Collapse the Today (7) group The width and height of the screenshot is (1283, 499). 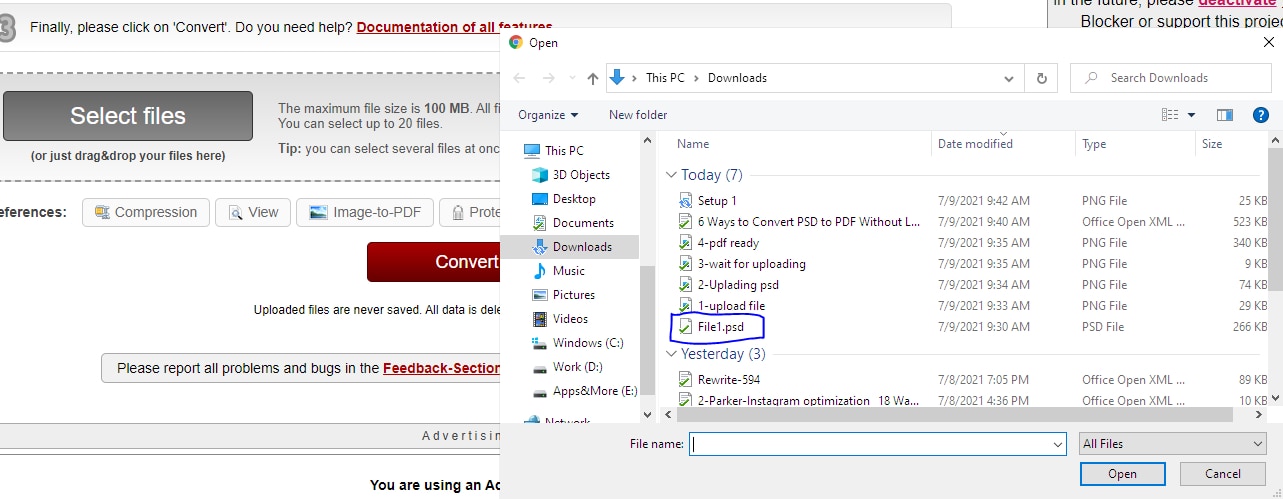pyautogui.click(x=671, y=175)
